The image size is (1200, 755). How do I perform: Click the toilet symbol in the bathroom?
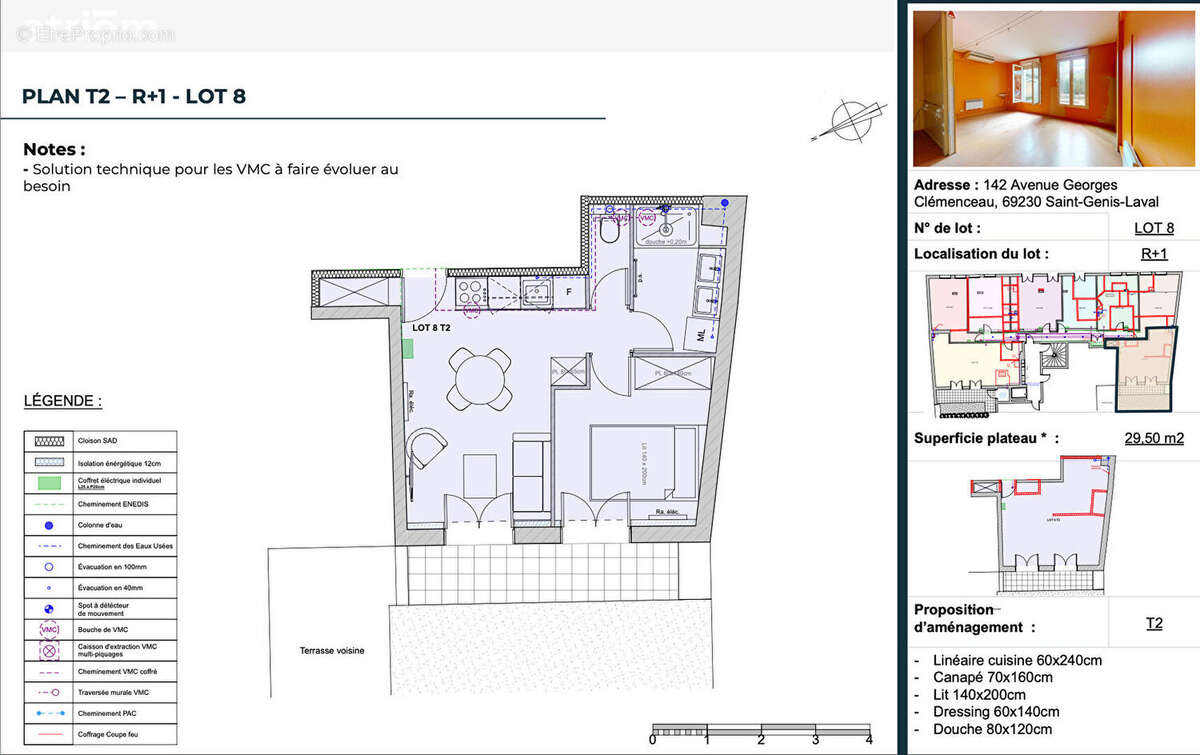(x=609, y=231)
